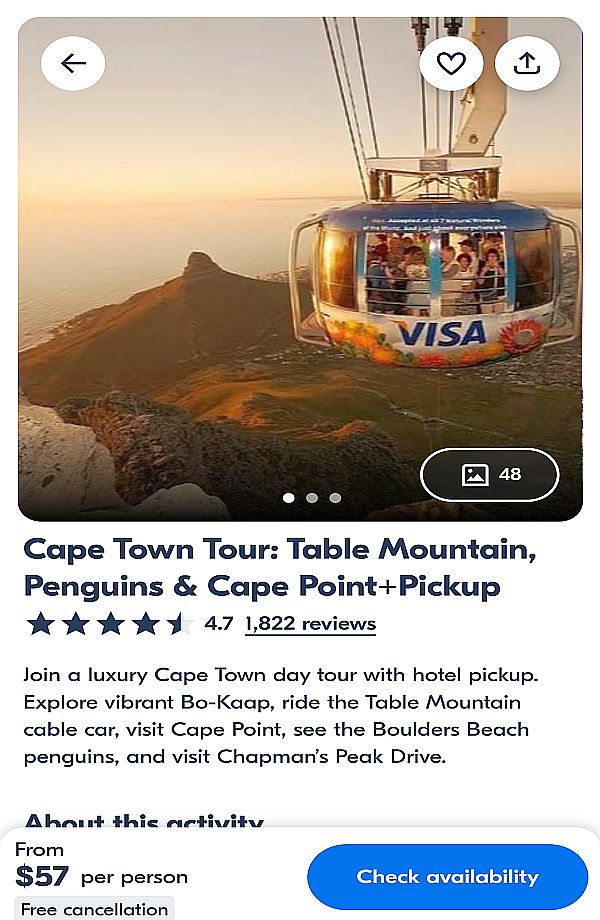
Task: Save tour with the heart icon
Action: [451, 63]
